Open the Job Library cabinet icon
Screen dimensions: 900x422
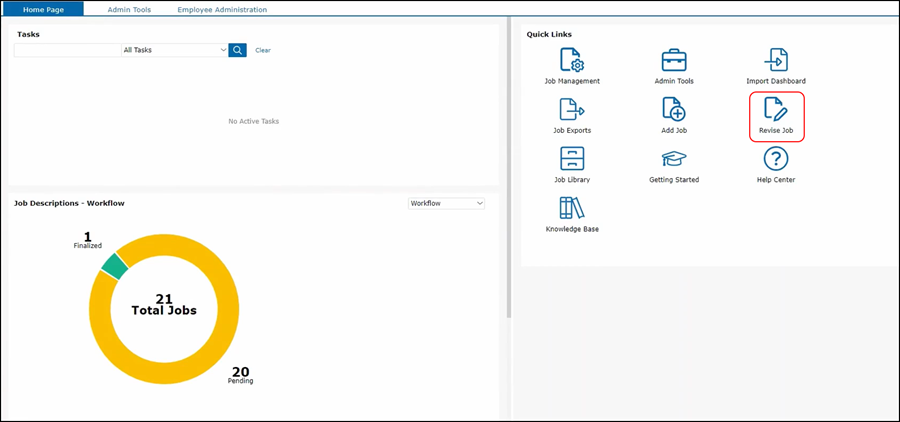pos(572,158)
